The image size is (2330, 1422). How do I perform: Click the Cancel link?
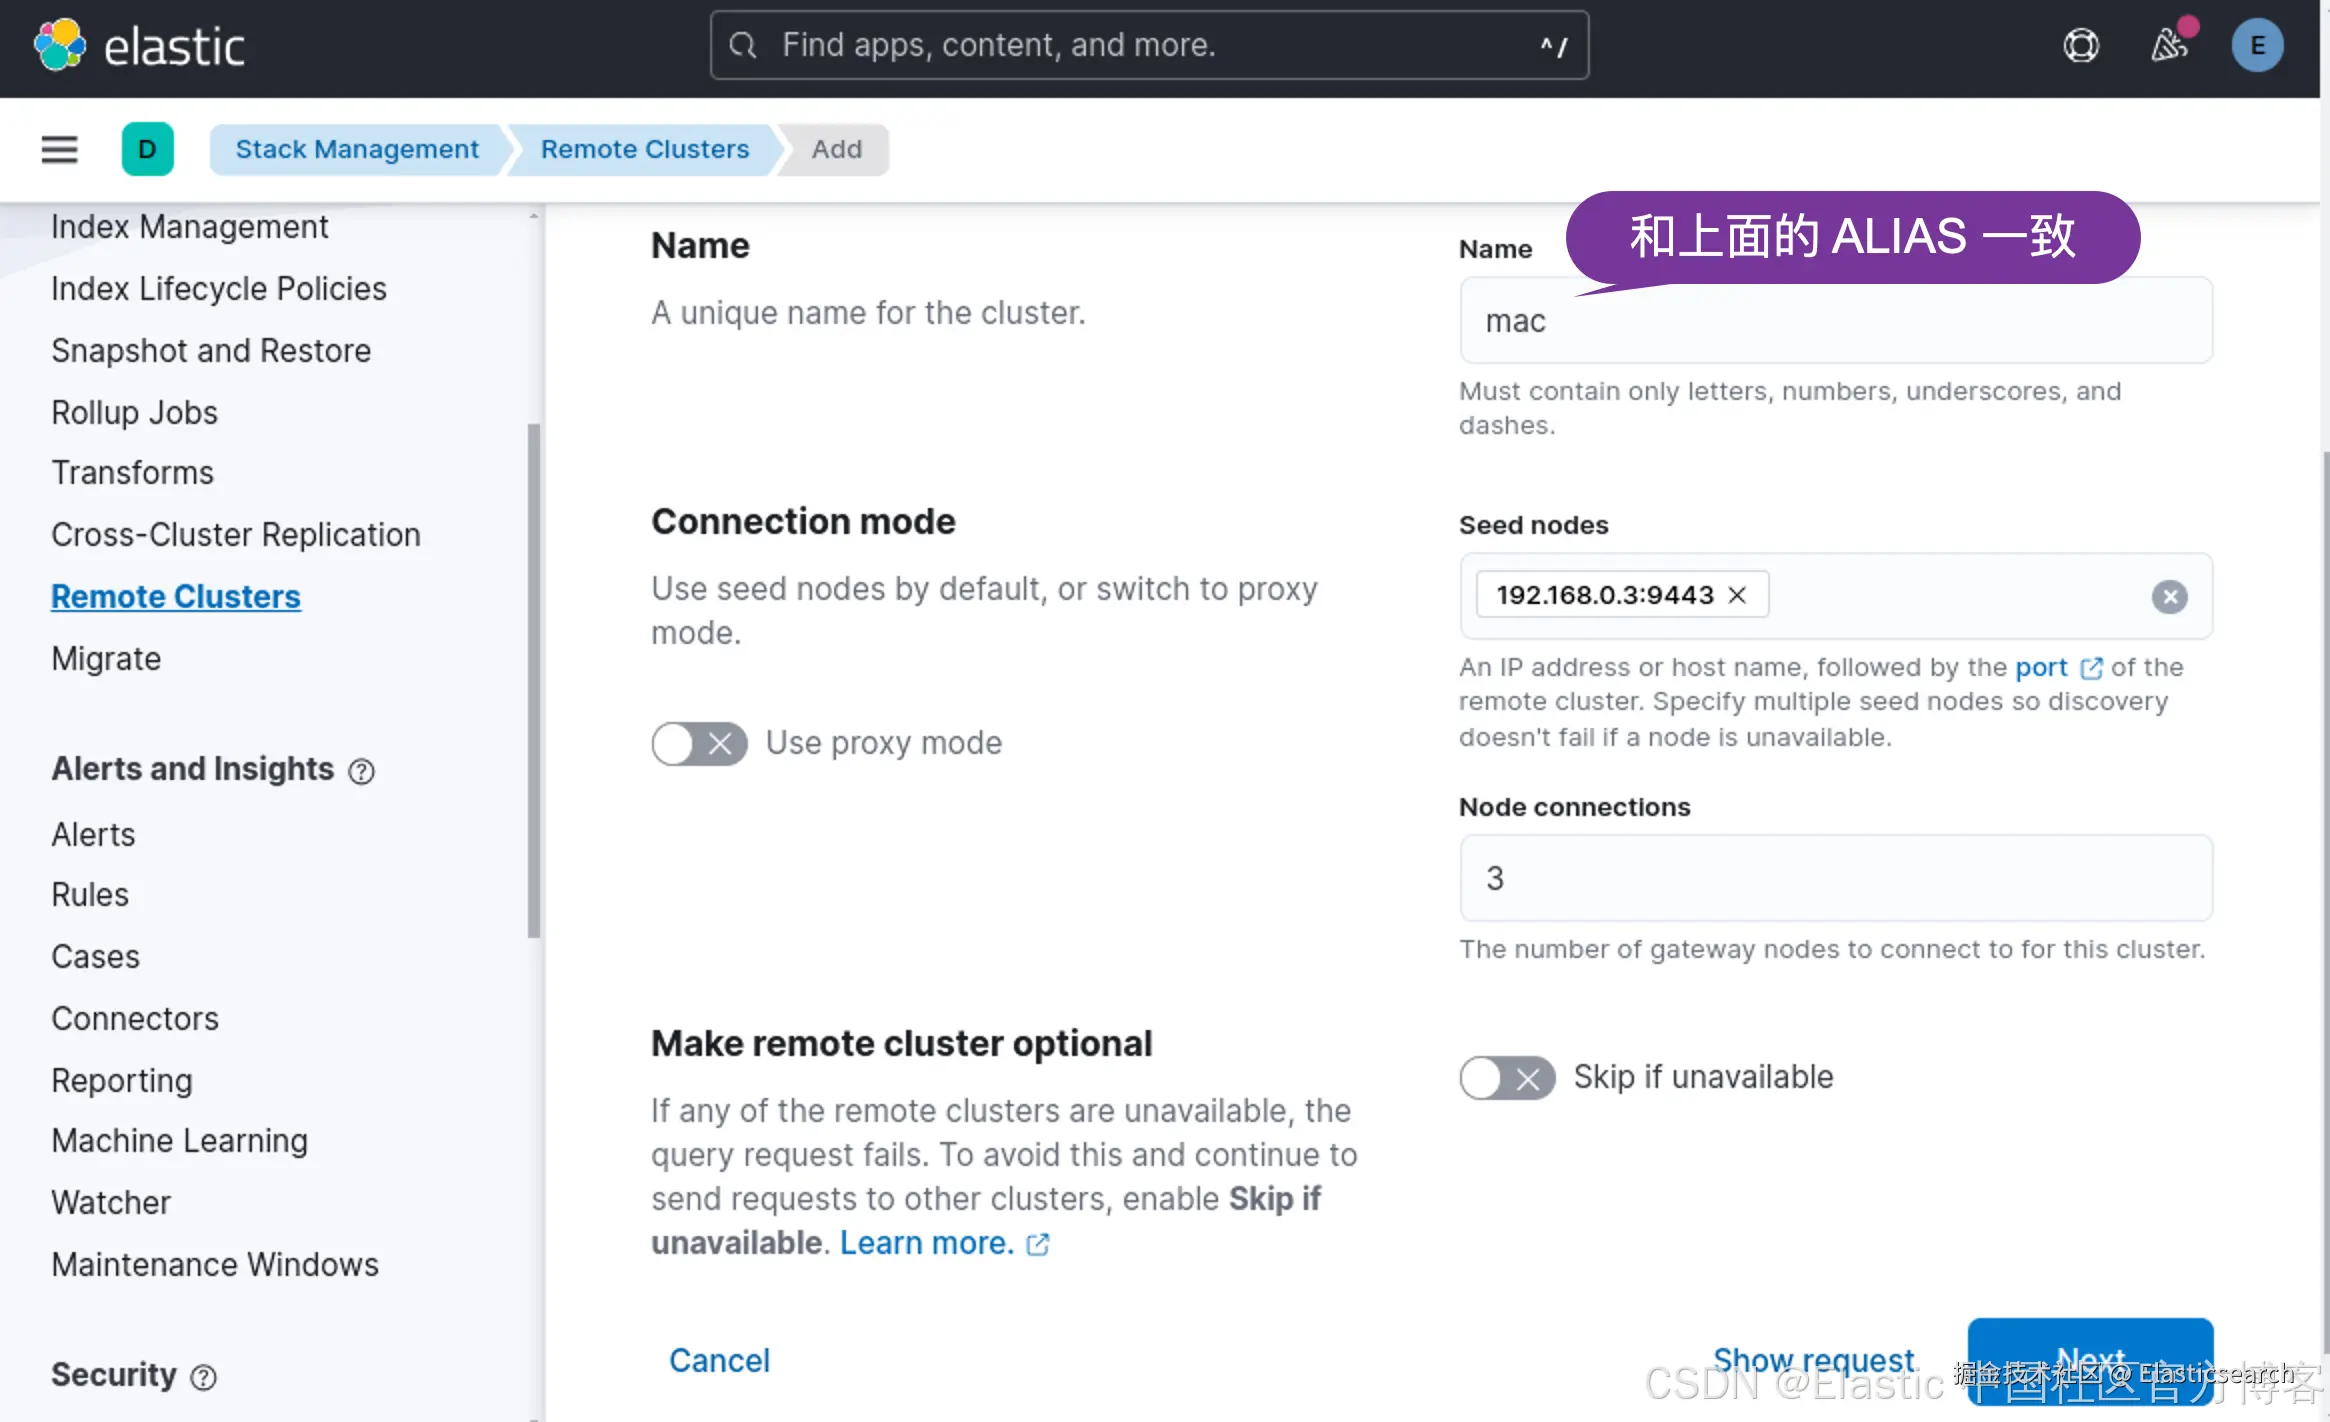[719, 1360]
